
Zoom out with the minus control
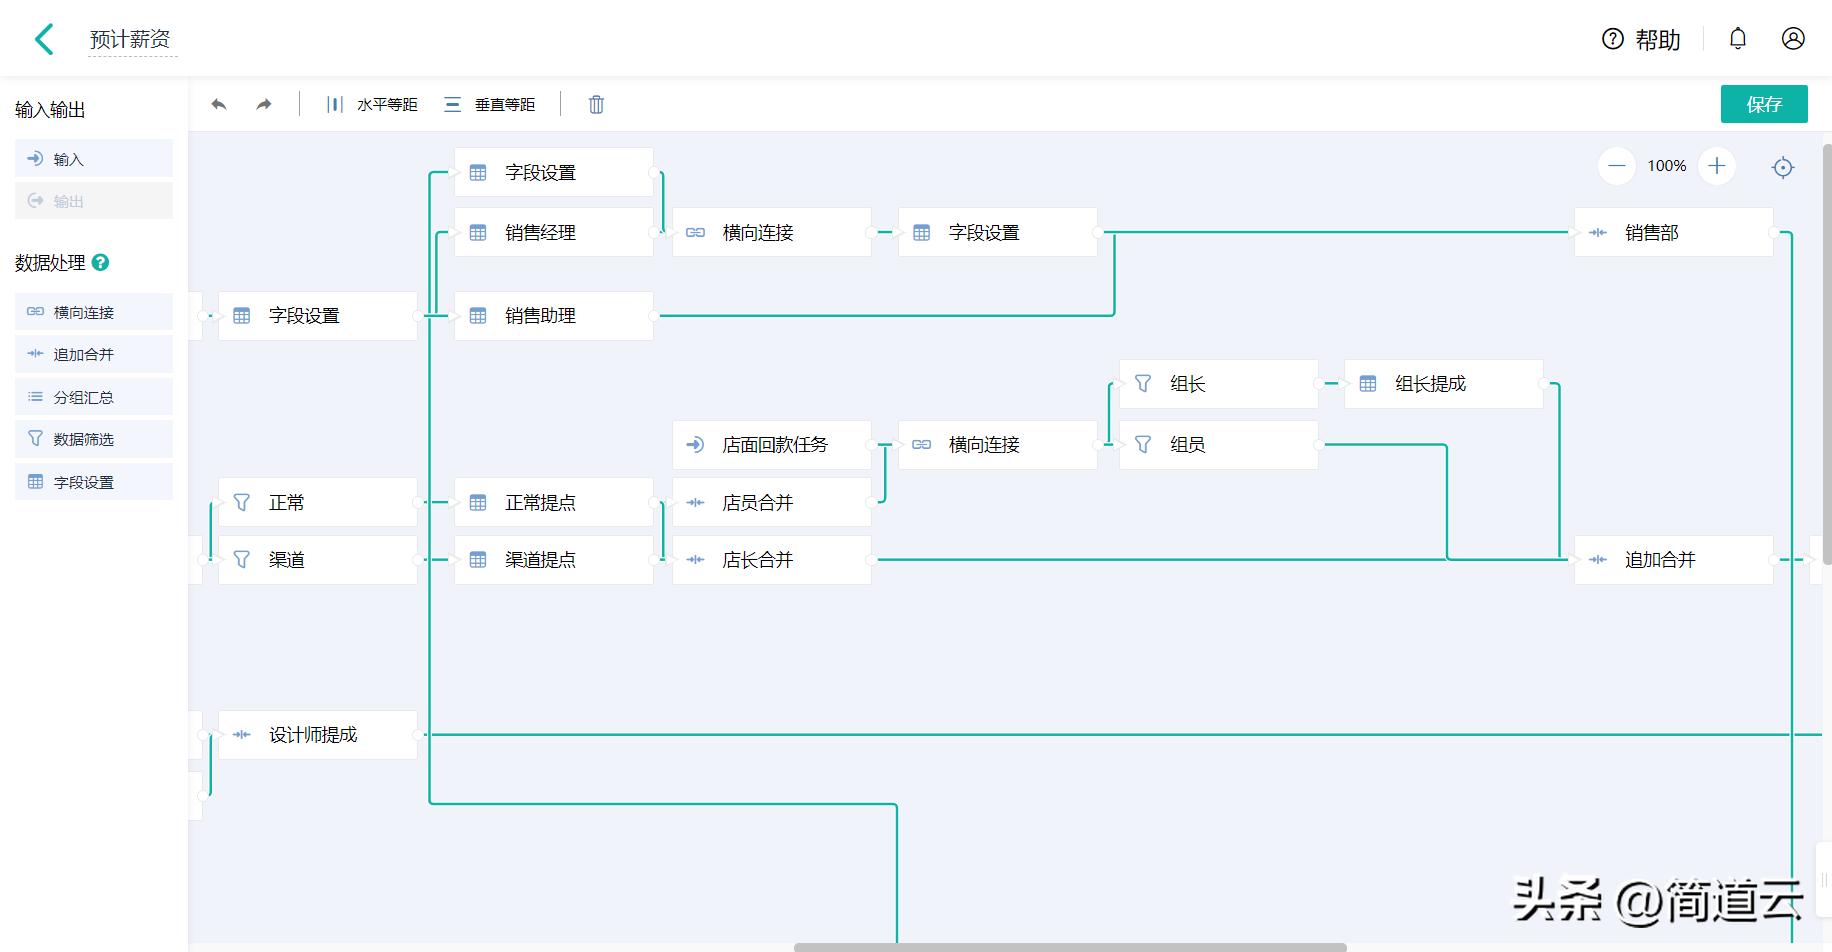1616,166
